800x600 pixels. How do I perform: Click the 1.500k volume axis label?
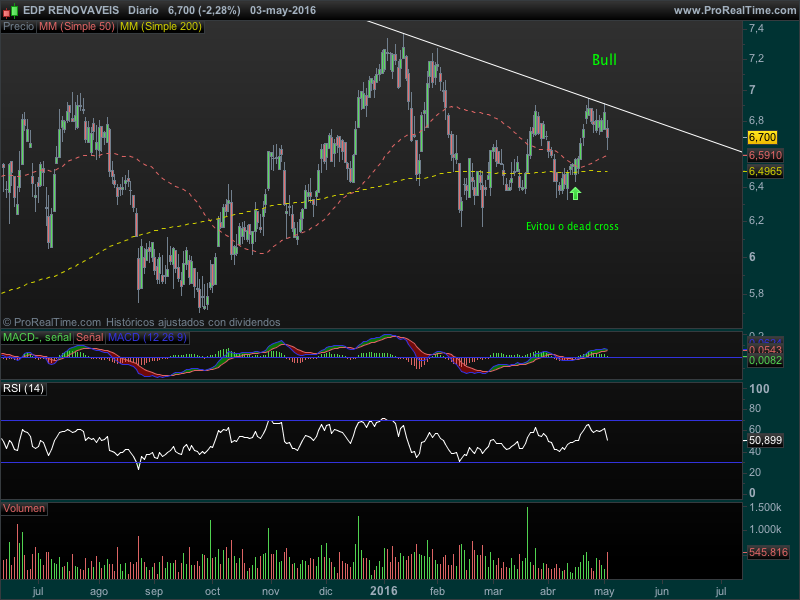click(x=765, y=508)
